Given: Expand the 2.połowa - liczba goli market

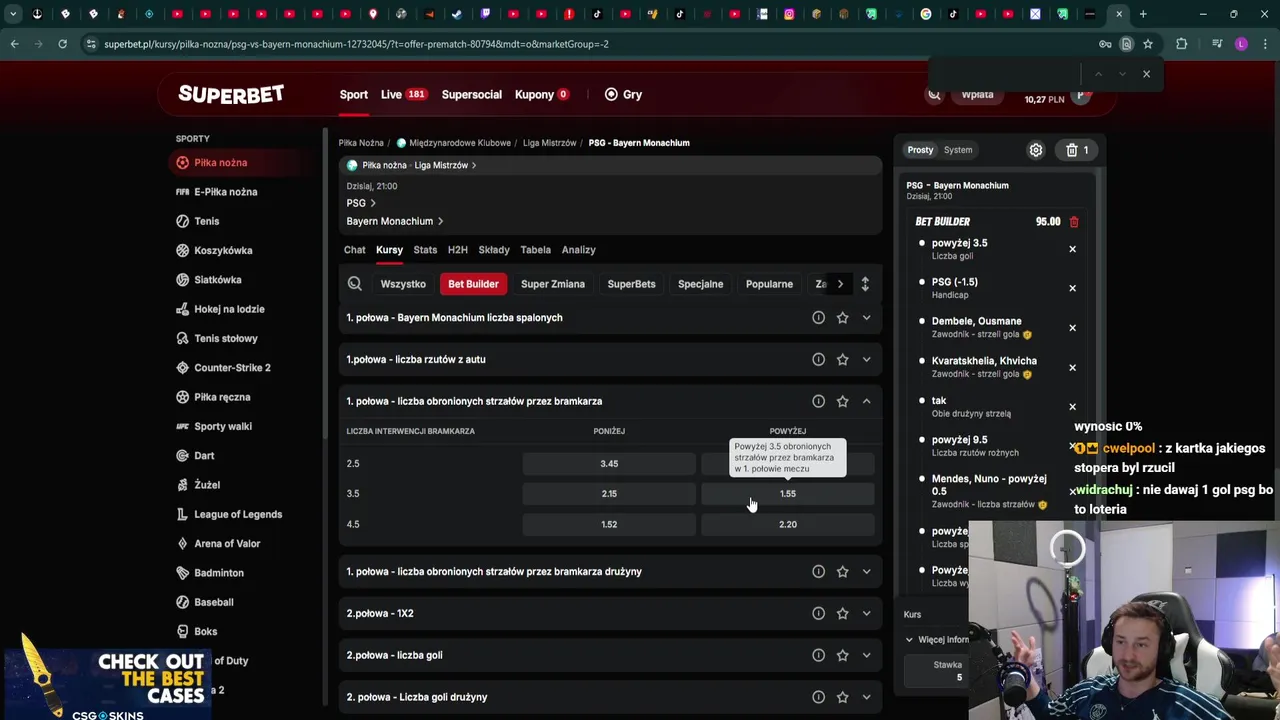Looking at the screenshot, I should pyautogui.click(x=866, y=655).
